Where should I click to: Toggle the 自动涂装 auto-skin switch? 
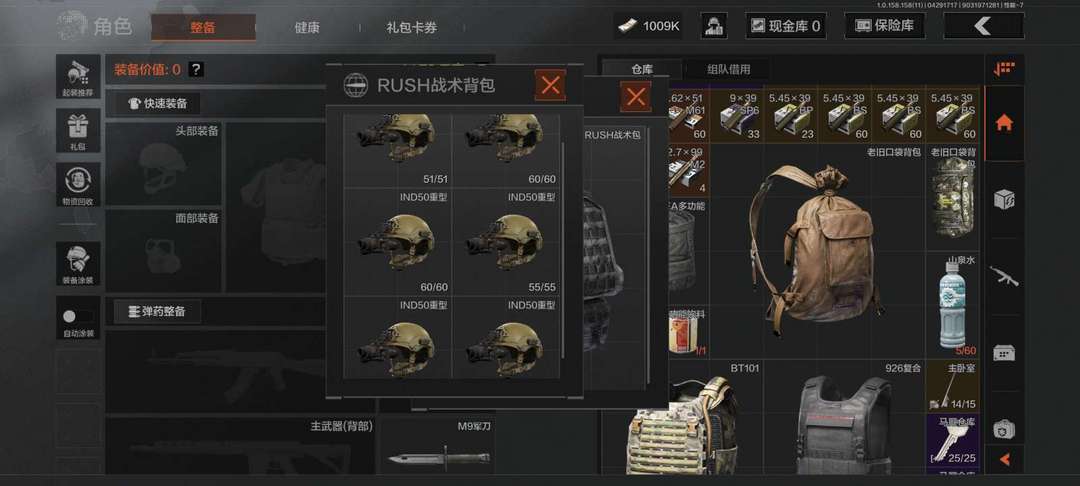[x=78, y=317]
